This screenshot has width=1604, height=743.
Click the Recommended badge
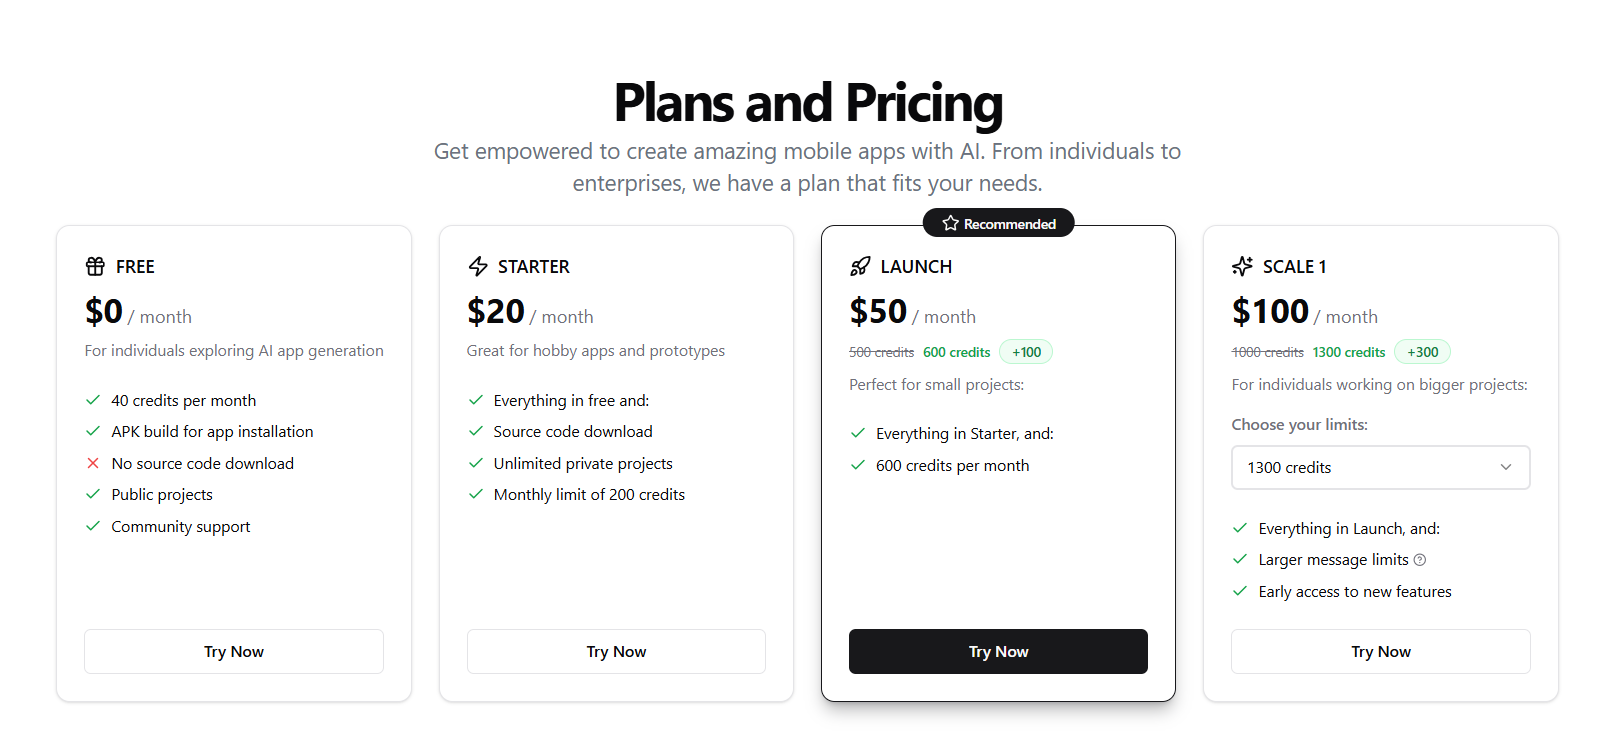tap(998, 223)
